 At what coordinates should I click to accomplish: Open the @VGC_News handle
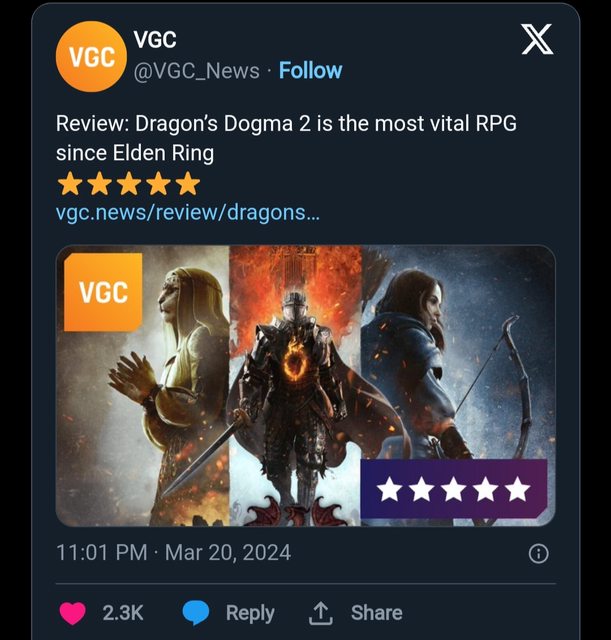(196, 71)
